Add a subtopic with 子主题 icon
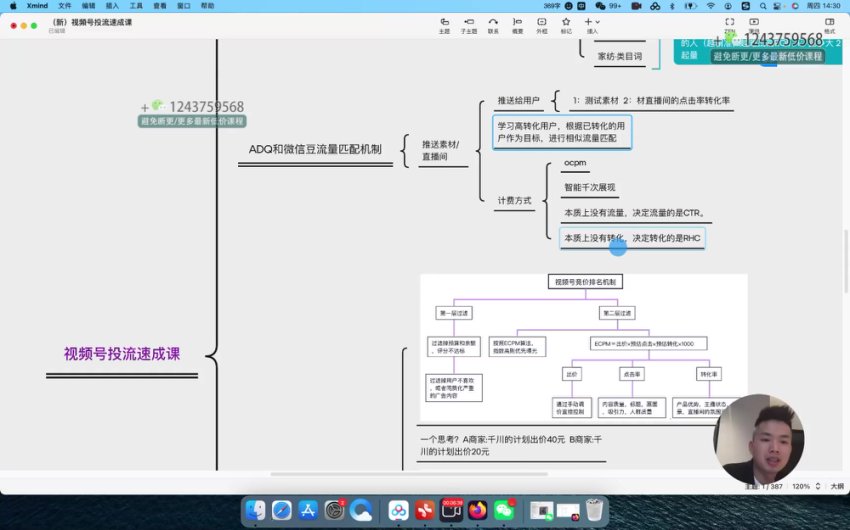The height and width of the screenshot is (530, 850). pos(468,22)
